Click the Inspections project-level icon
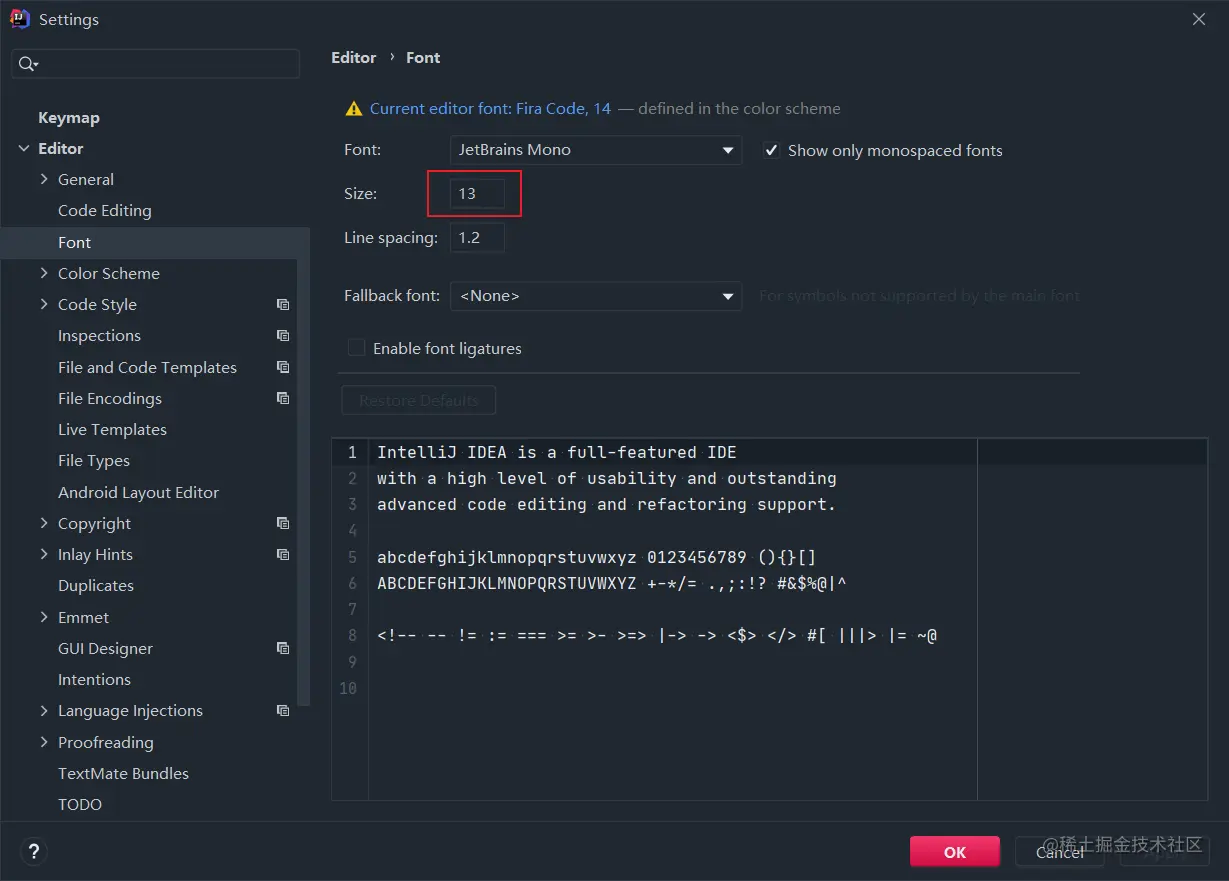The width and height of the screenshot is (1229, 881). pyautogui.click(x=283, y=336)
